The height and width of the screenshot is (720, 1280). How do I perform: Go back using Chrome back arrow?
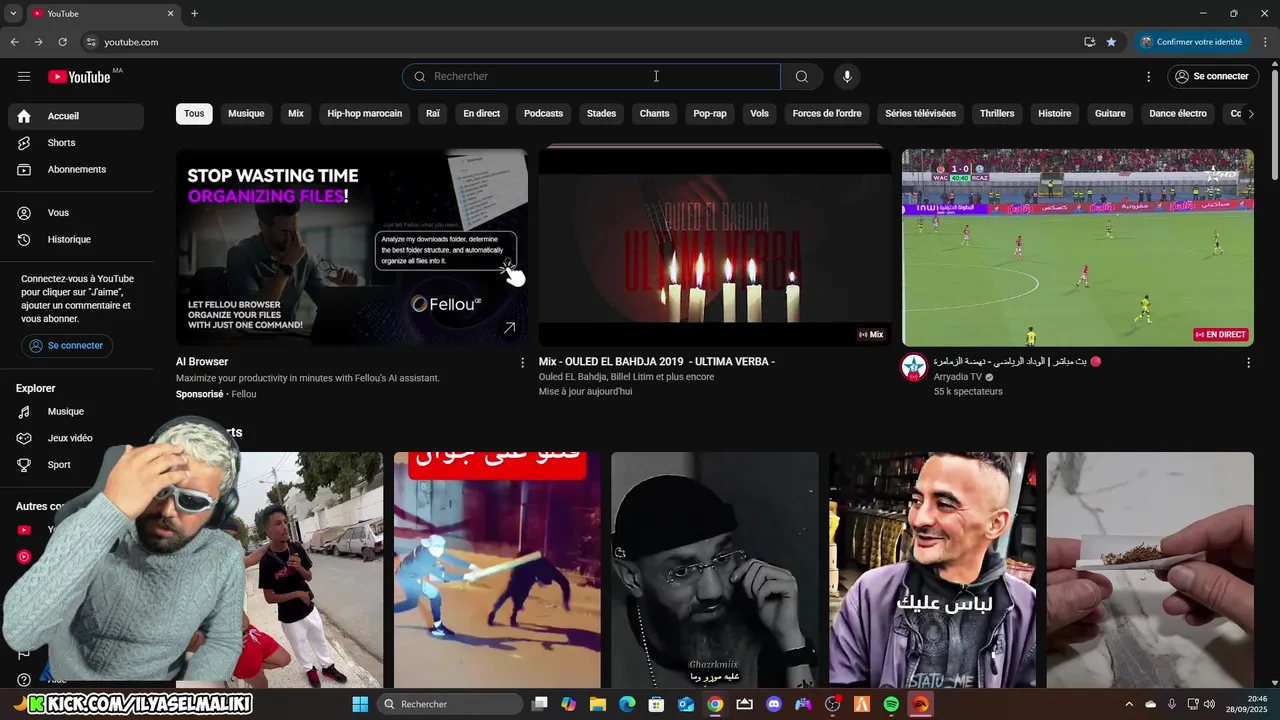14,42
